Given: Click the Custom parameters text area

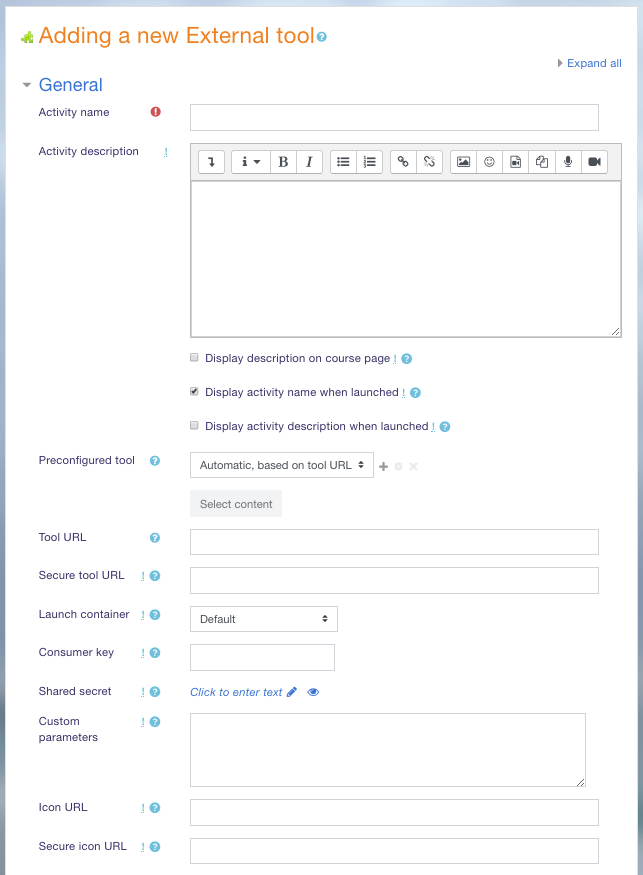Looking at the screenshot, I should click(x=388, y=750).
